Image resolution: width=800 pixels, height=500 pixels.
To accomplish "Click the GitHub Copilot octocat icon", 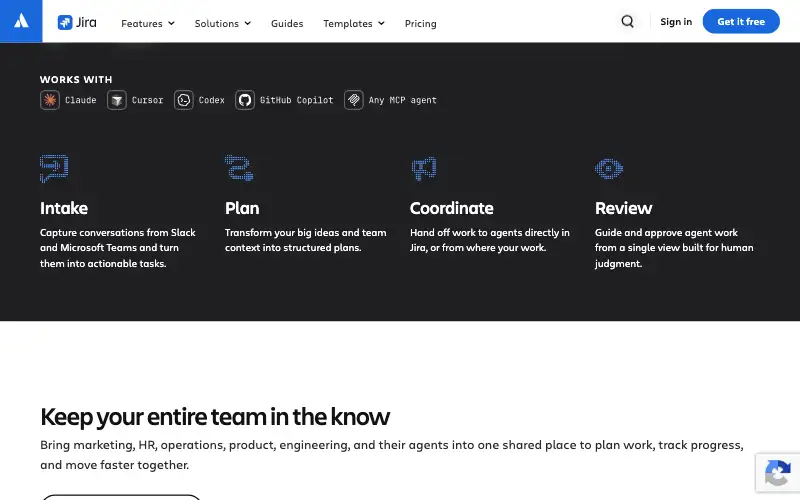I will point(245,100).
